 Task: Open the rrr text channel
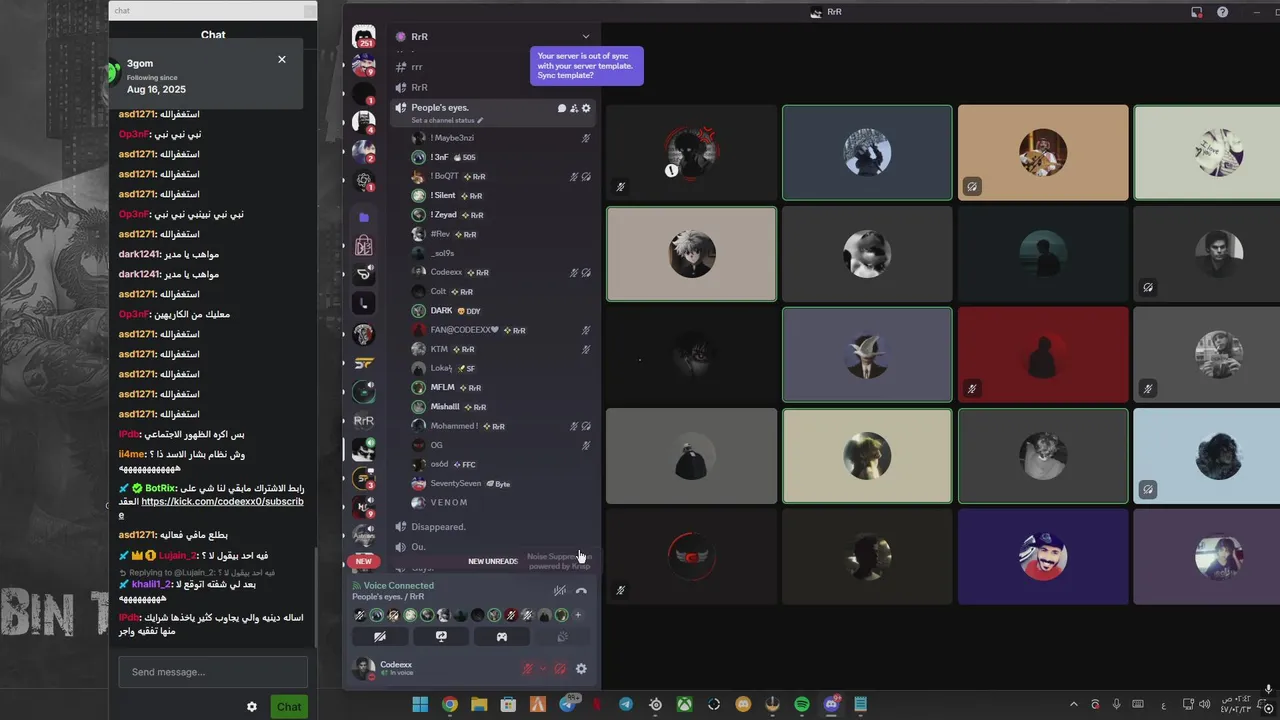point(495,67)
